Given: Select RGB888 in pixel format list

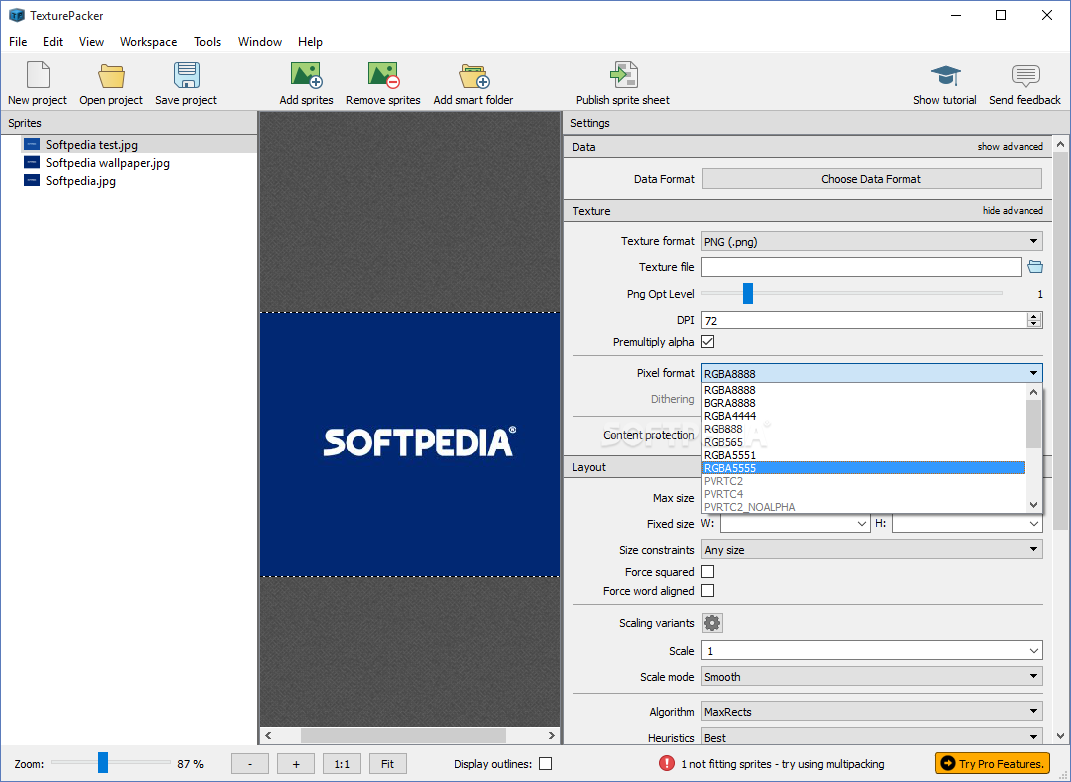Looking at the screenshot, I should coord(863,429).
